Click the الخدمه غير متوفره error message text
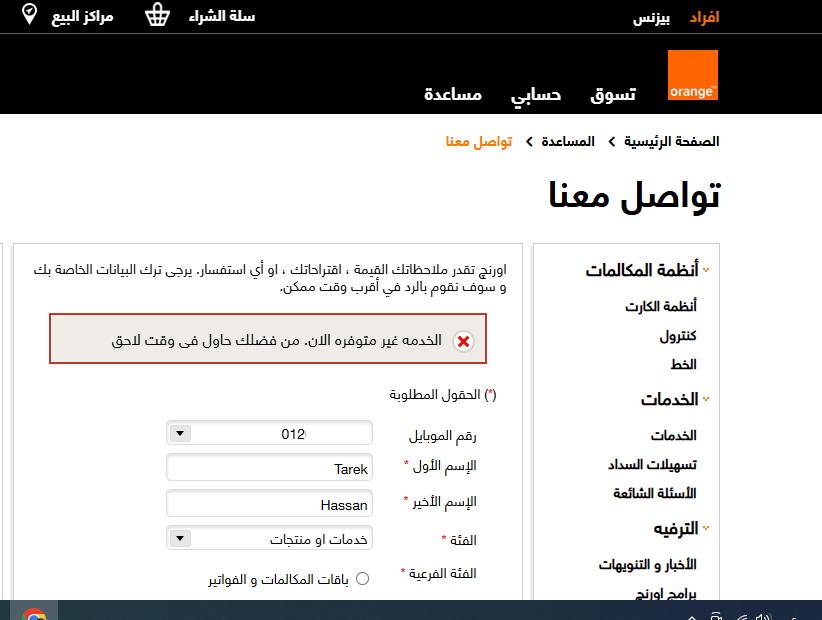The width and height of the screenshot is (822, 620). click(x=276, y=341)
